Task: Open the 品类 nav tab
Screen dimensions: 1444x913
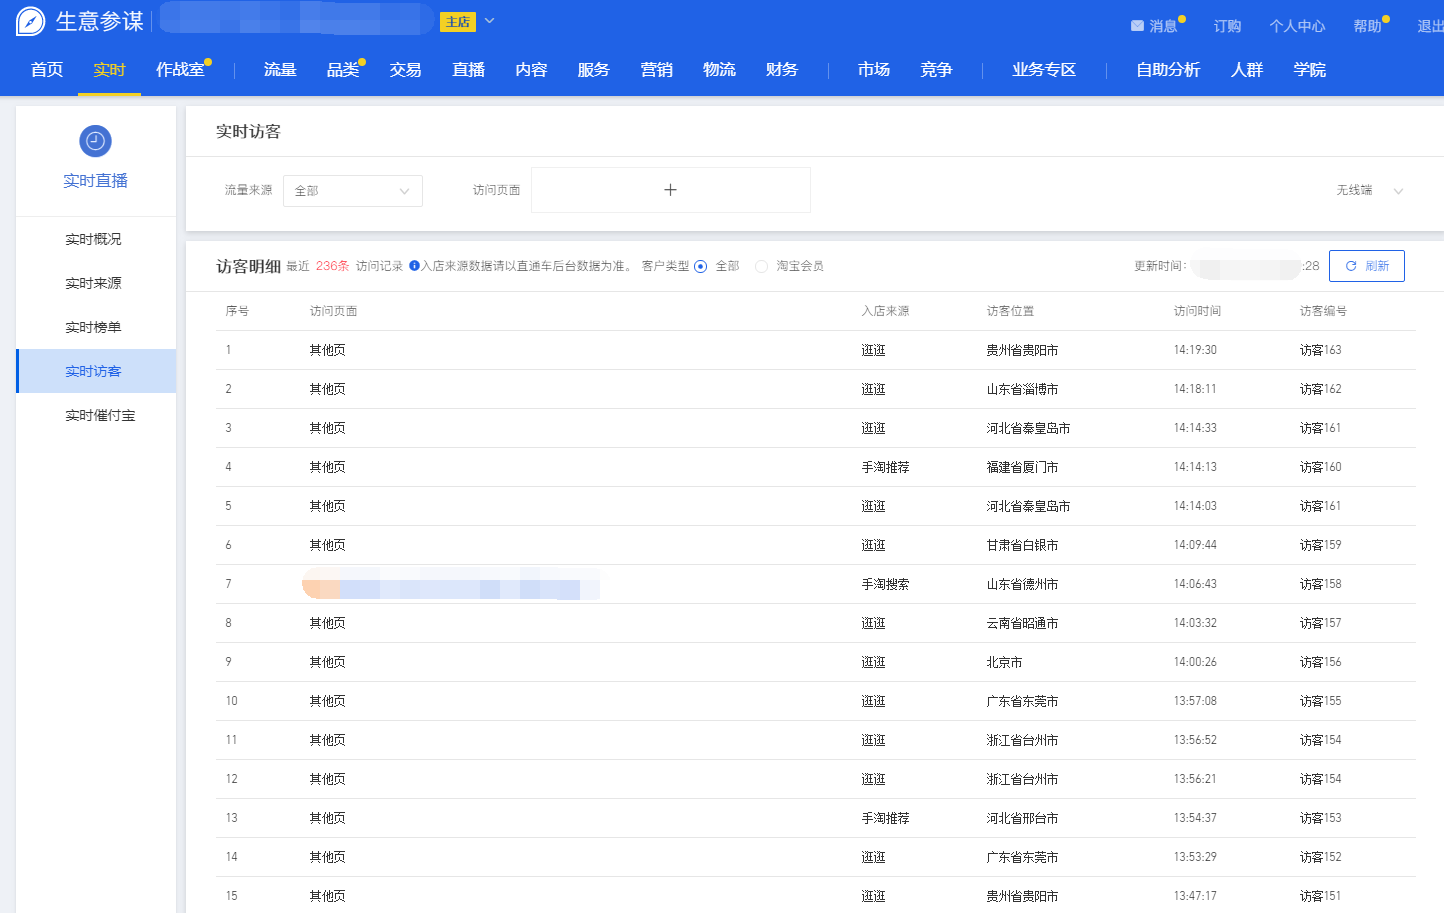Action: [343, 70]
